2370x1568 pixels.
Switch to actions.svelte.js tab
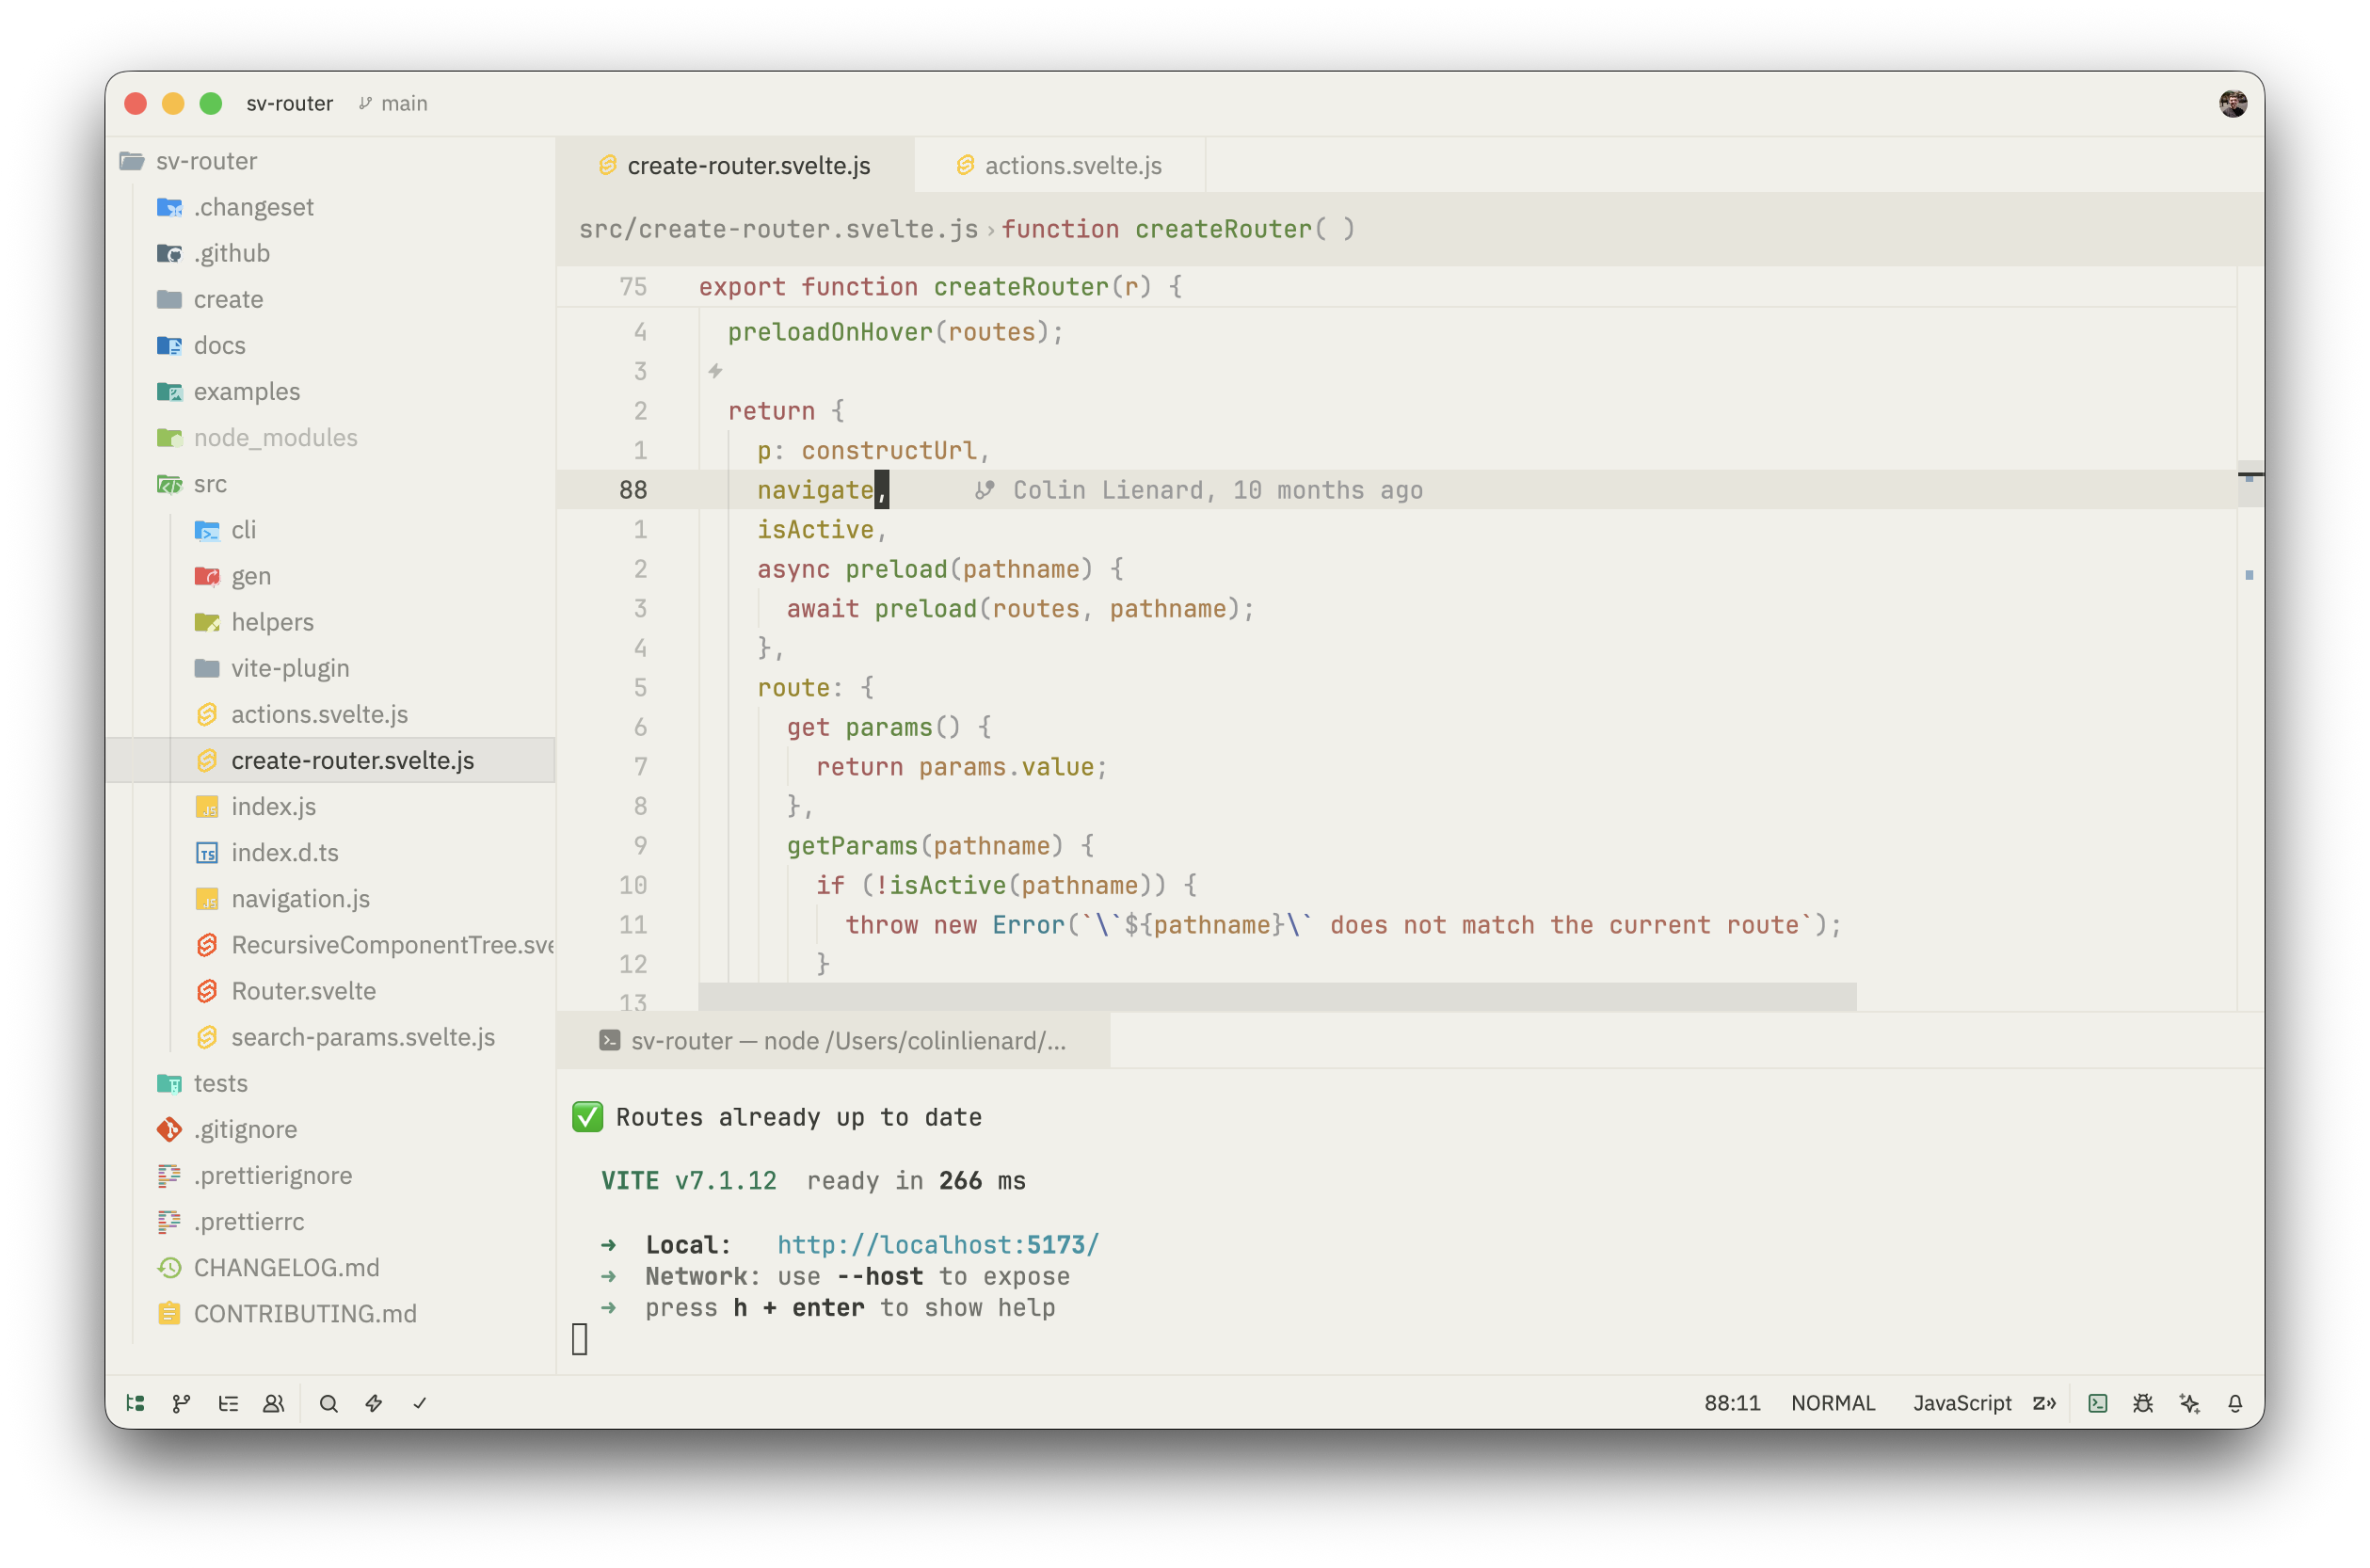coord(1060,165)
